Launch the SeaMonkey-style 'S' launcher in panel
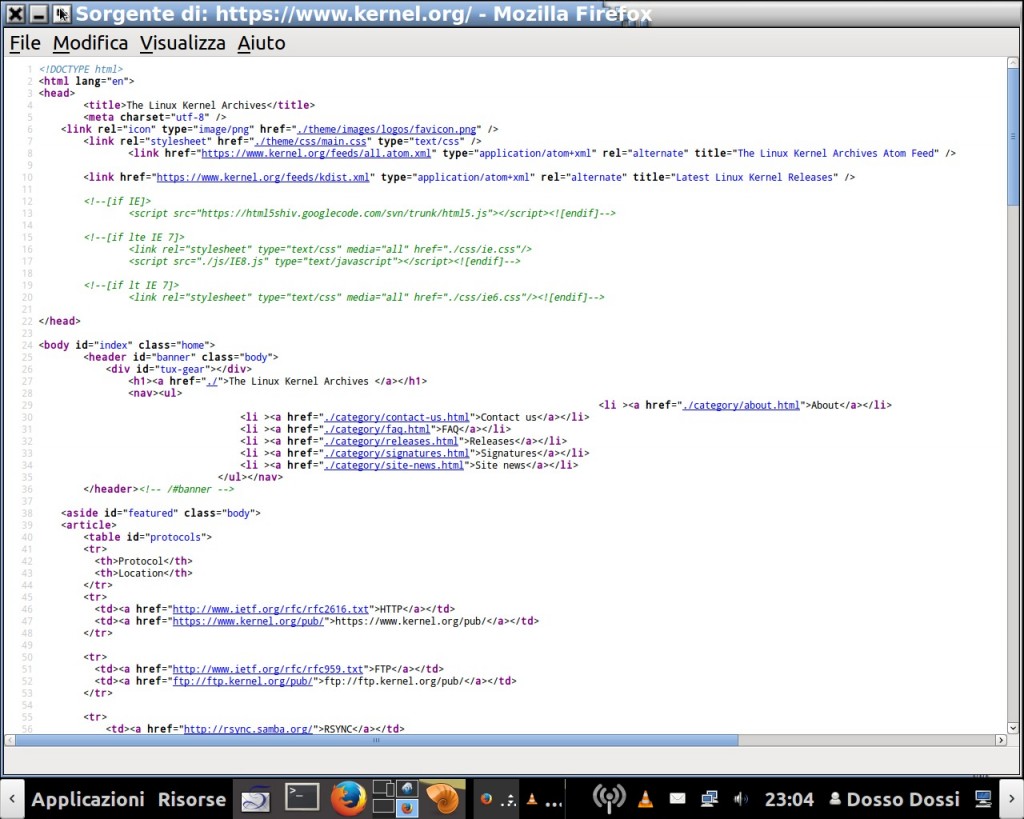The height and width of the screenshot is (819, 1024). click(x=255, y=799)
